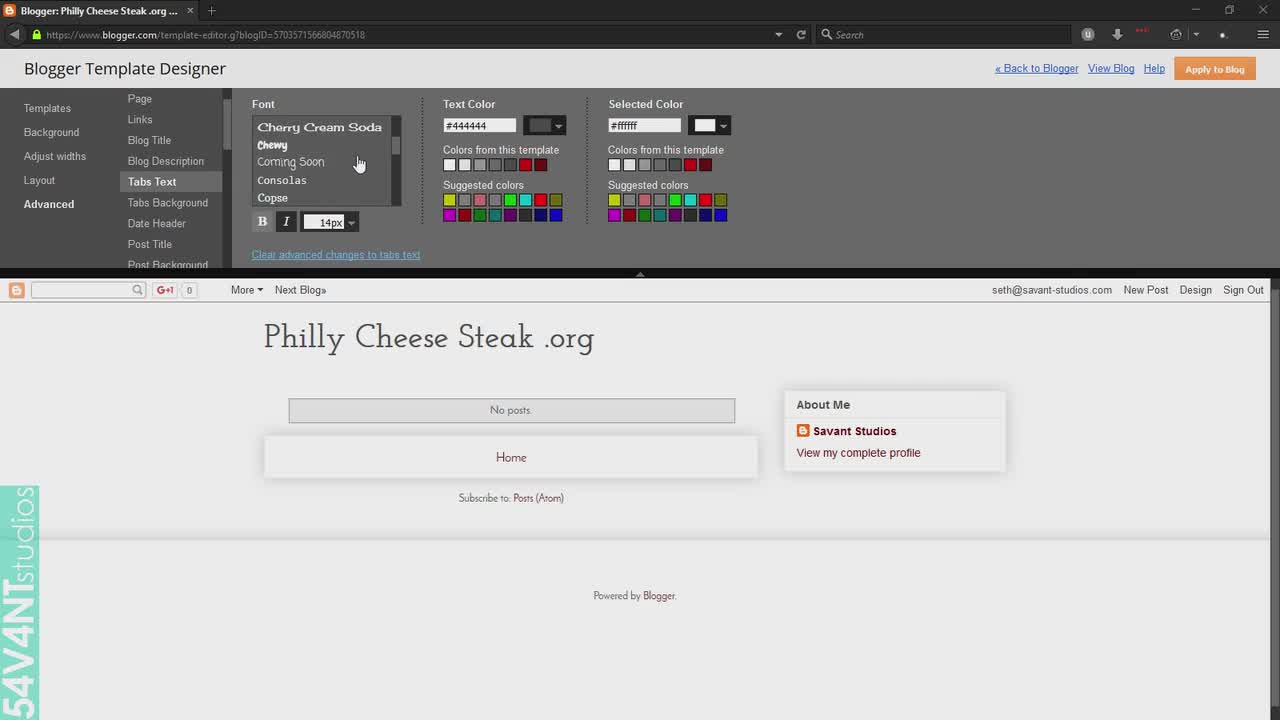This screenshot has height=720, width=1280.
Task: Choose the Coming Soon font
Action: (291, 162)
